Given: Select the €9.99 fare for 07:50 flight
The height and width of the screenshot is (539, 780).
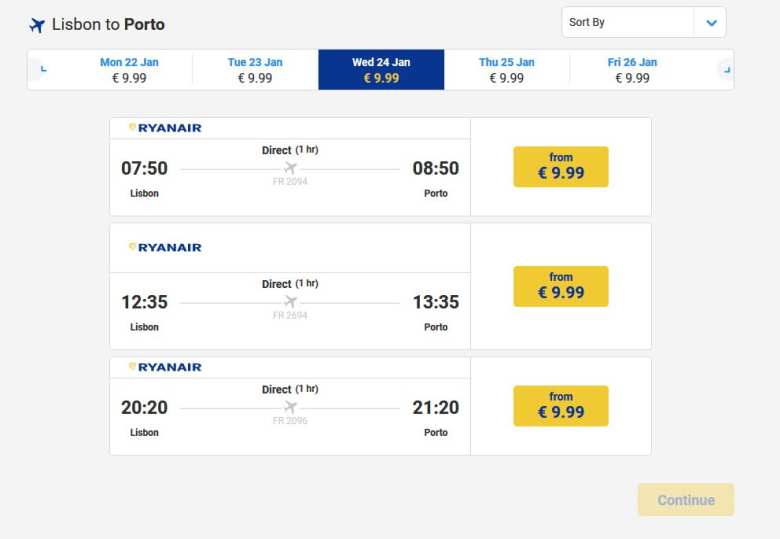Looking at the screenshot, I should [x=561, y=167].
